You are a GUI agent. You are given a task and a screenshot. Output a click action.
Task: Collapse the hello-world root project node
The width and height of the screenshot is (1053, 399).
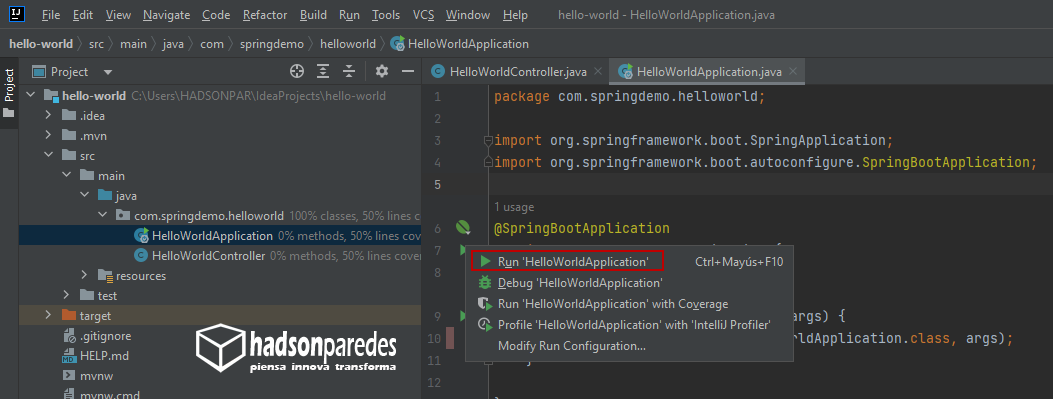pos(30,95)
